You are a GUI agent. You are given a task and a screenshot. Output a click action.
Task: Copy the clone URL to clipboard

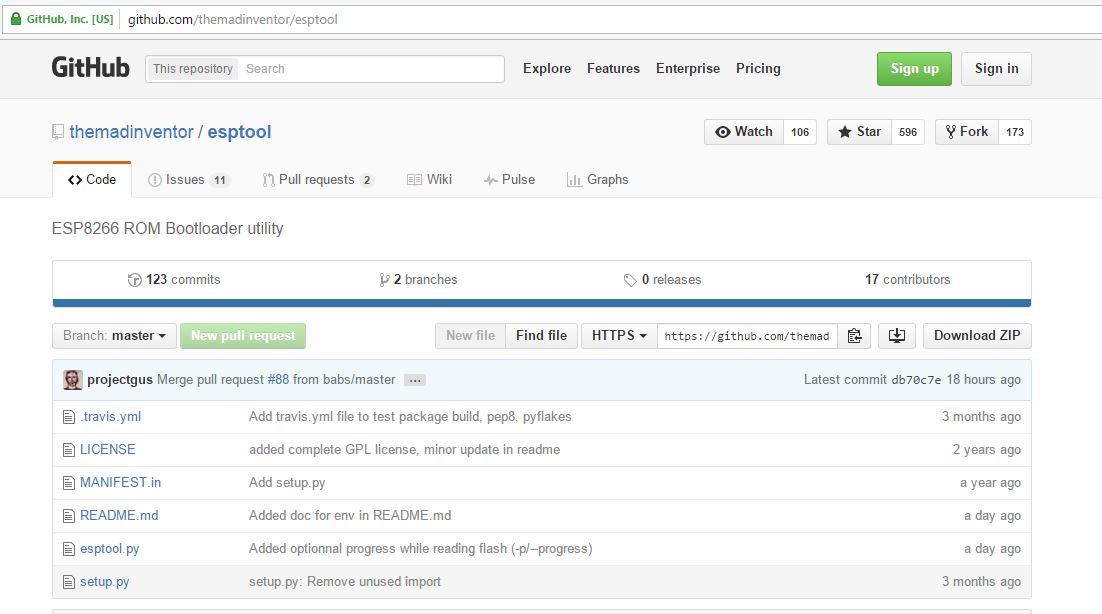tap(855, 336)
